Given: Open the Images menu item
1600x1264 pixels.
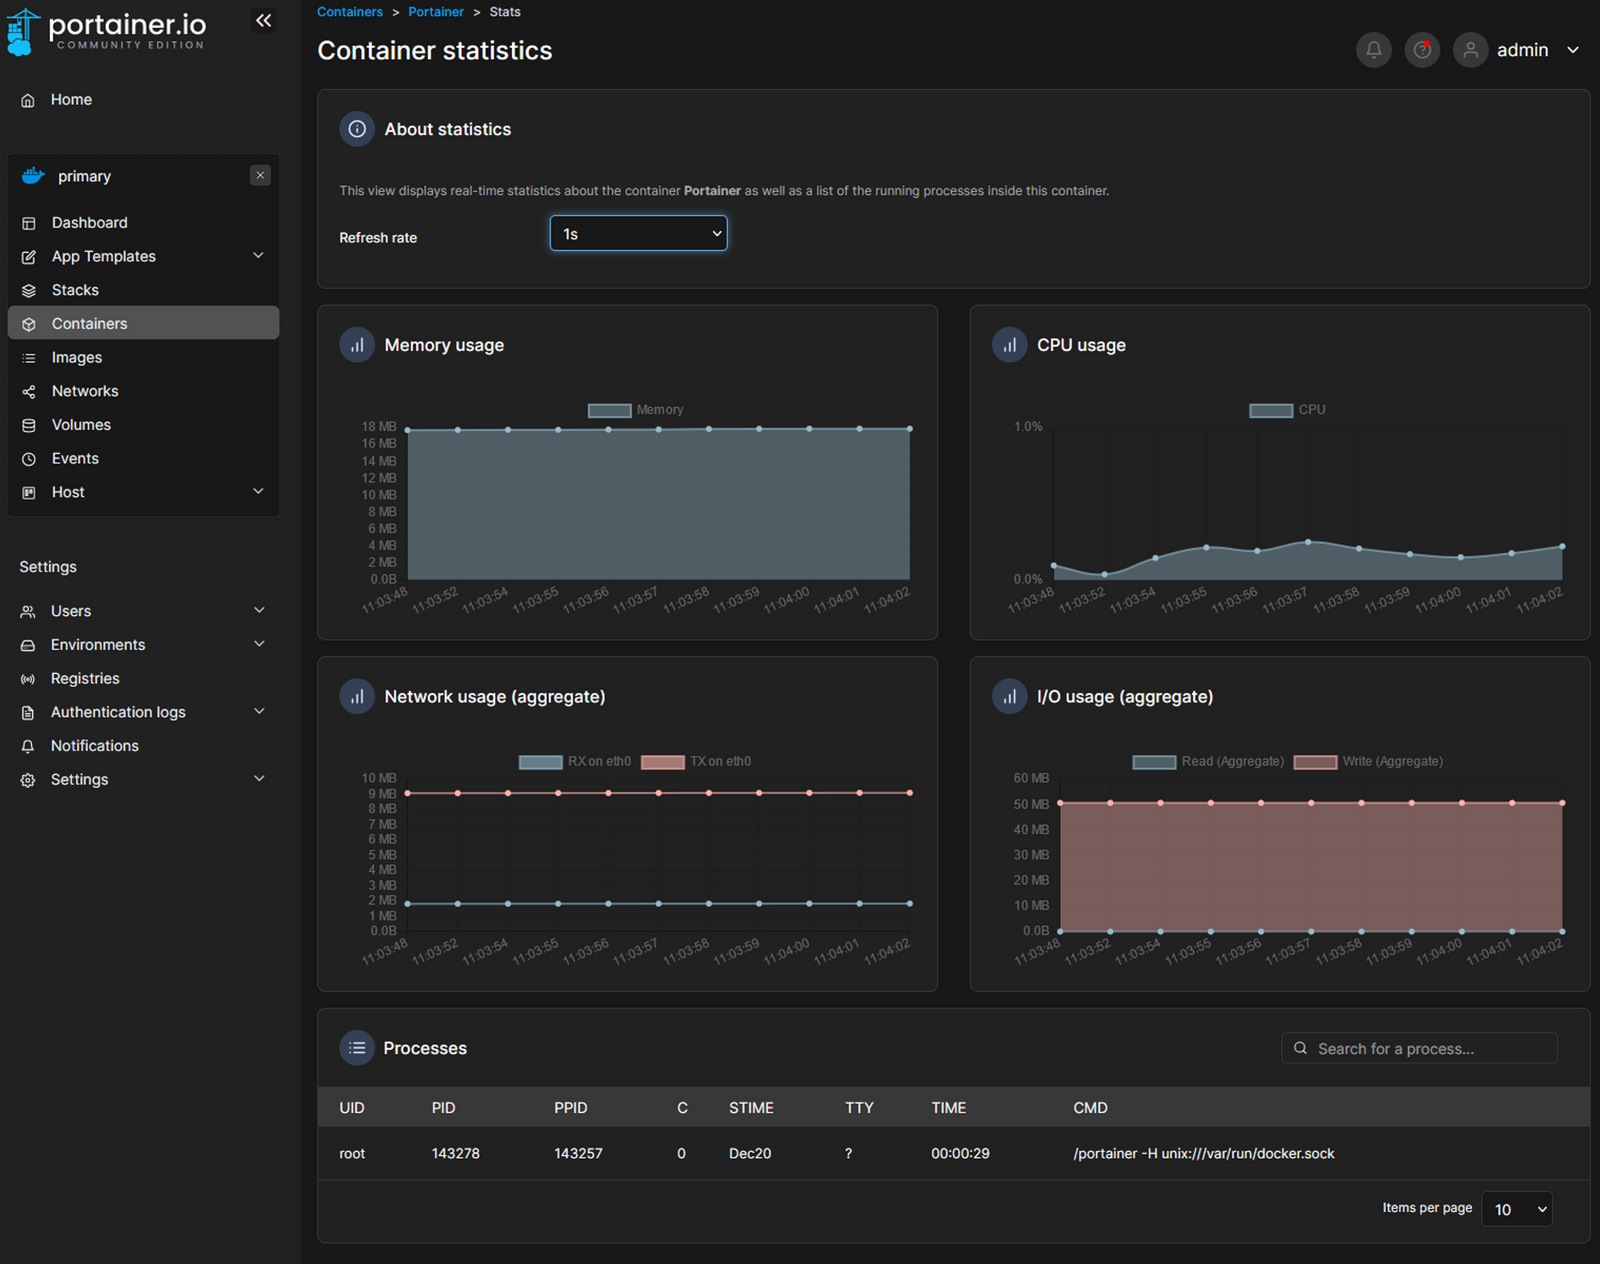Looking at the screenshot, I should [x=77, y=358].
